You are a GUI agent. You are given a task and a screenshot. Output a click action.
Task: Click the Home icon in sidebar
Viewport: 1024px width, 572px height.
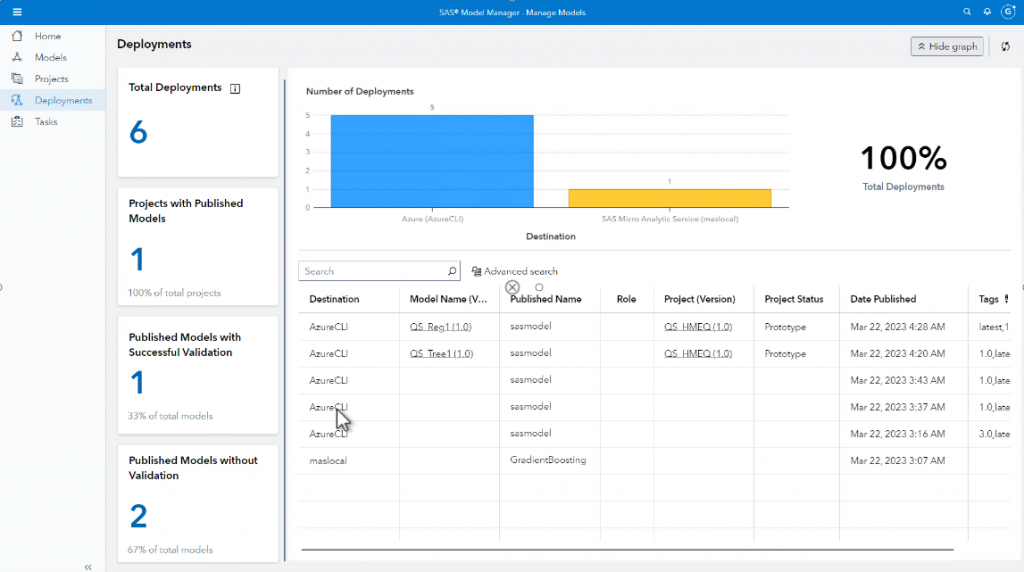click(x=17, y=36)
